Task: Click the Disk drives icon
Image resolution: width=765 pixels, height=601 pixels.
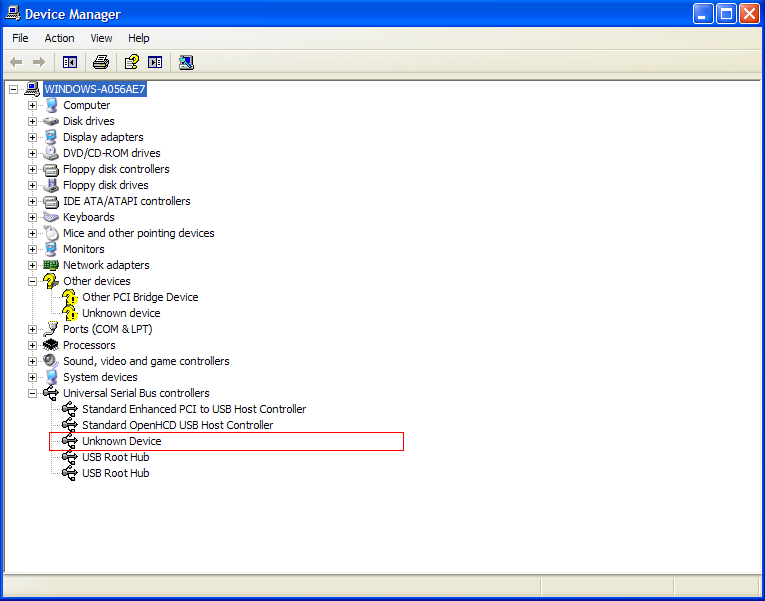Action: click(51, 121)
